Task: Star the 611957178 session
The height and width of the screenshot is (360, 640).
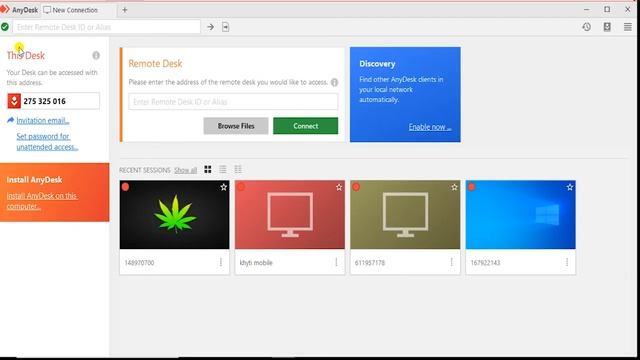Action: pyautogui.click(x=454, y=187)
